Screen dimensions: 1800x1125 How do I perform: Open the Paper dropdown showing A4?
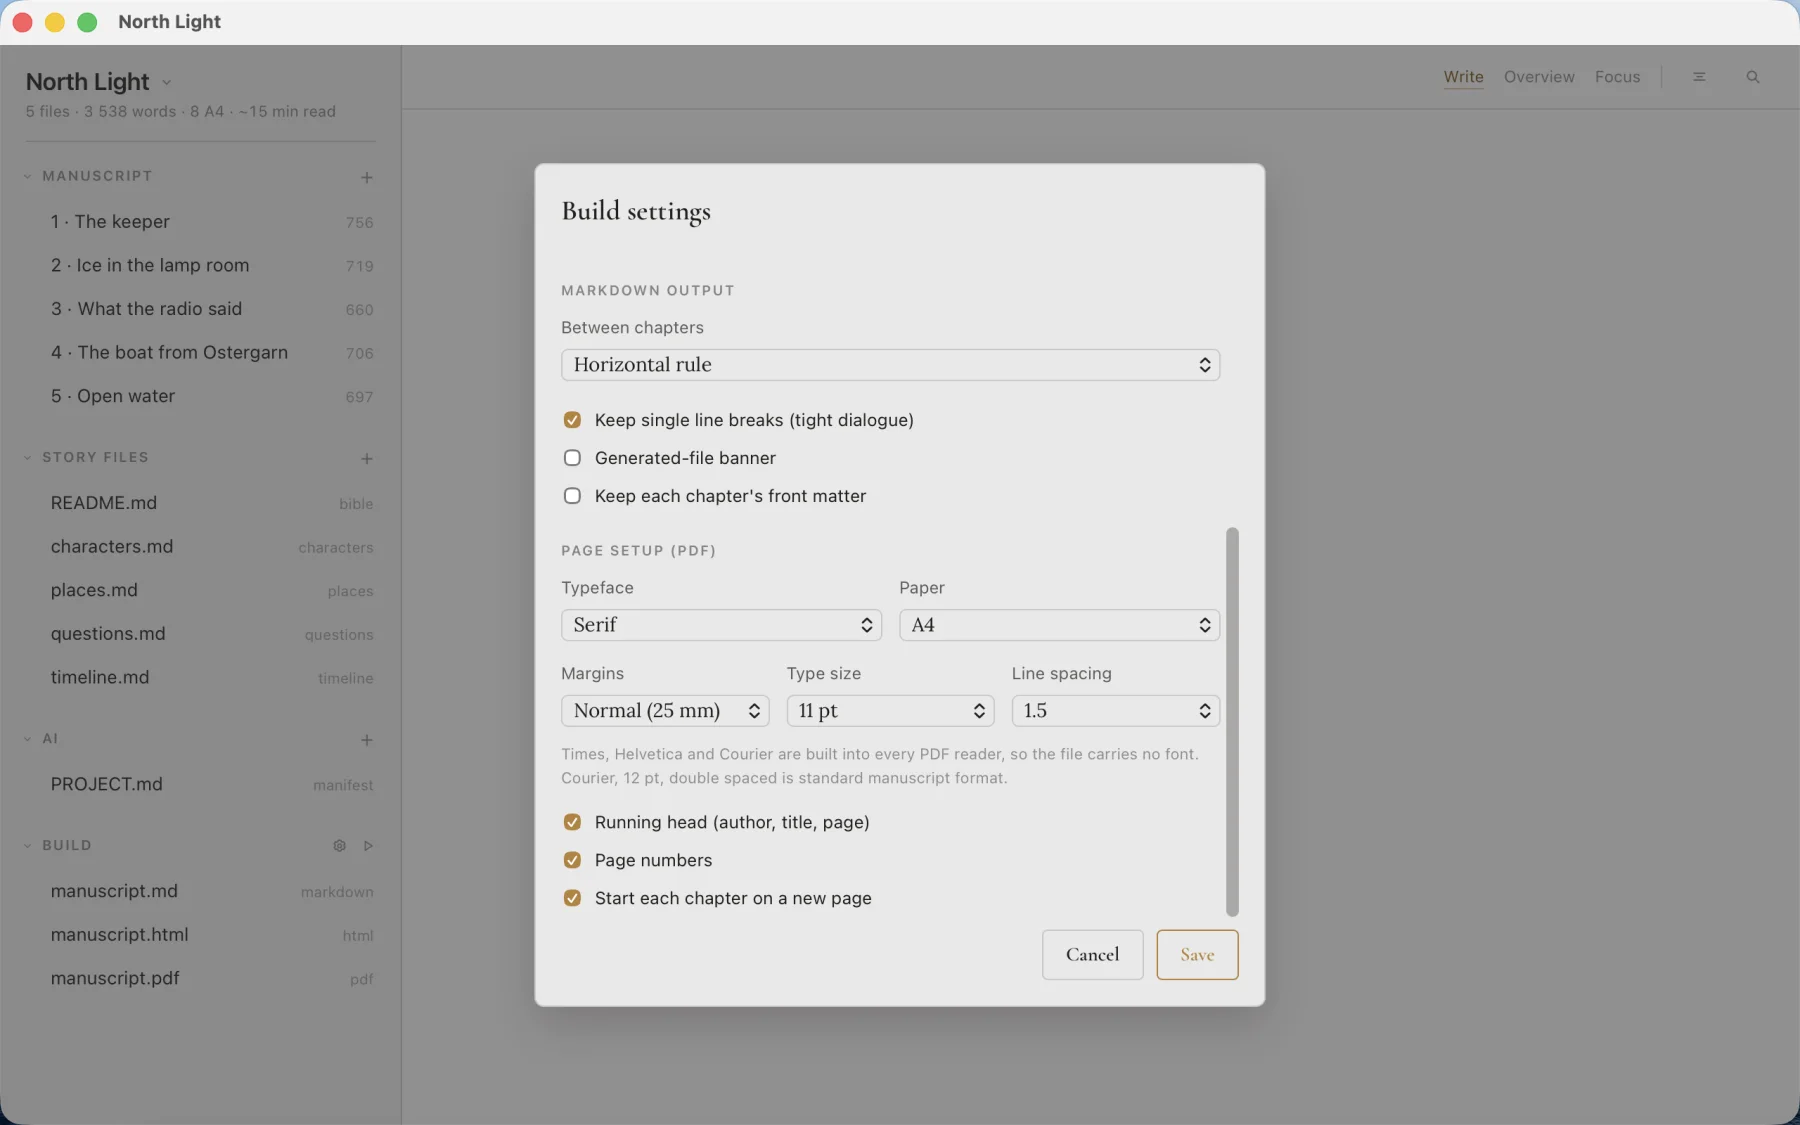(1059, 625)
